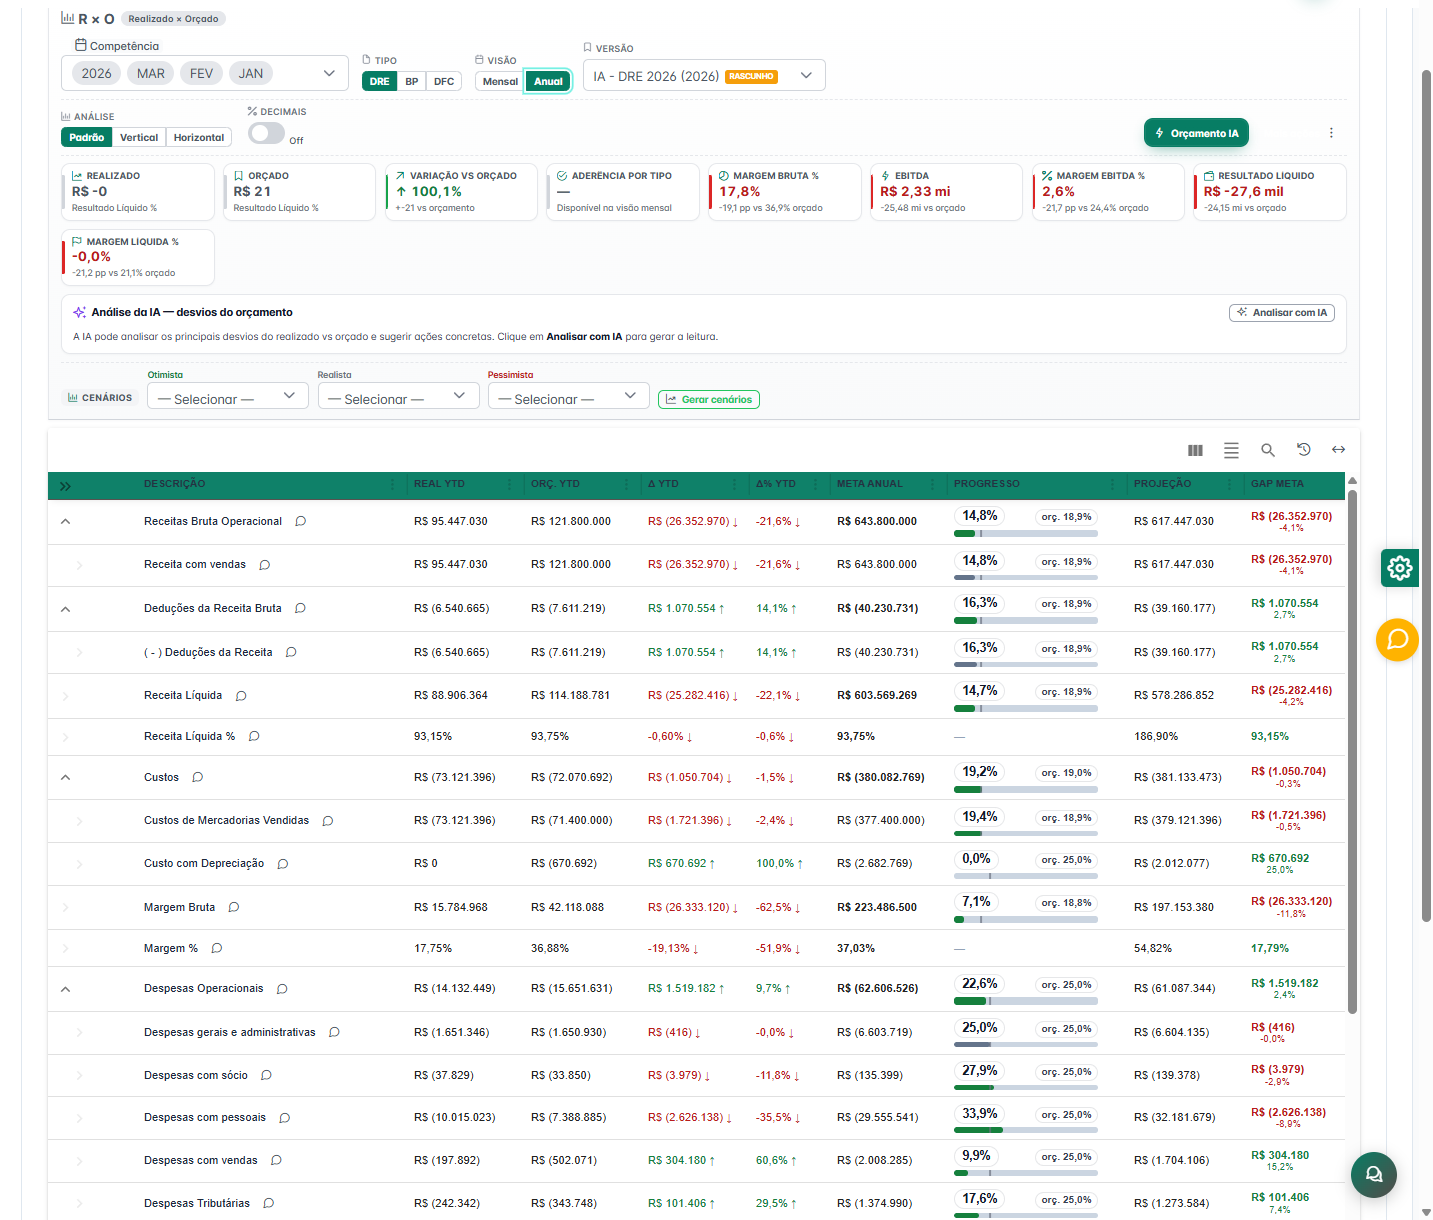This screenshot has width=1433, height=1220.
Task: Click the Orçamento IA button
Action: (x=1196, y=133)
